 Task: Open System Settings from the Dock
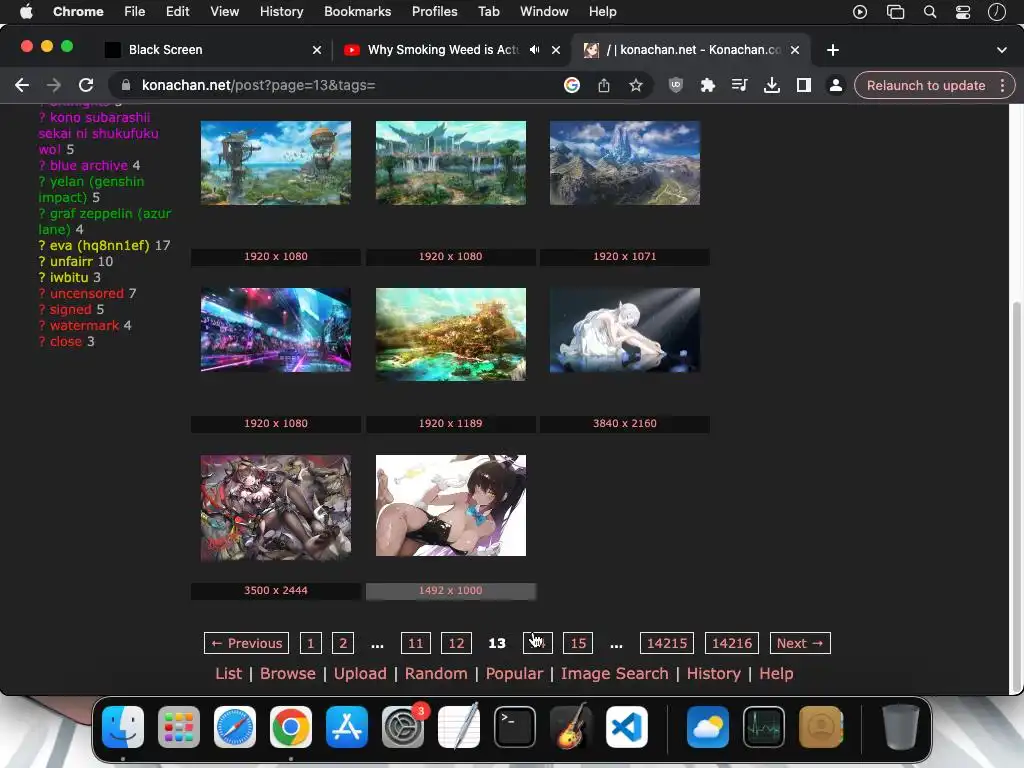coord(403,727)
